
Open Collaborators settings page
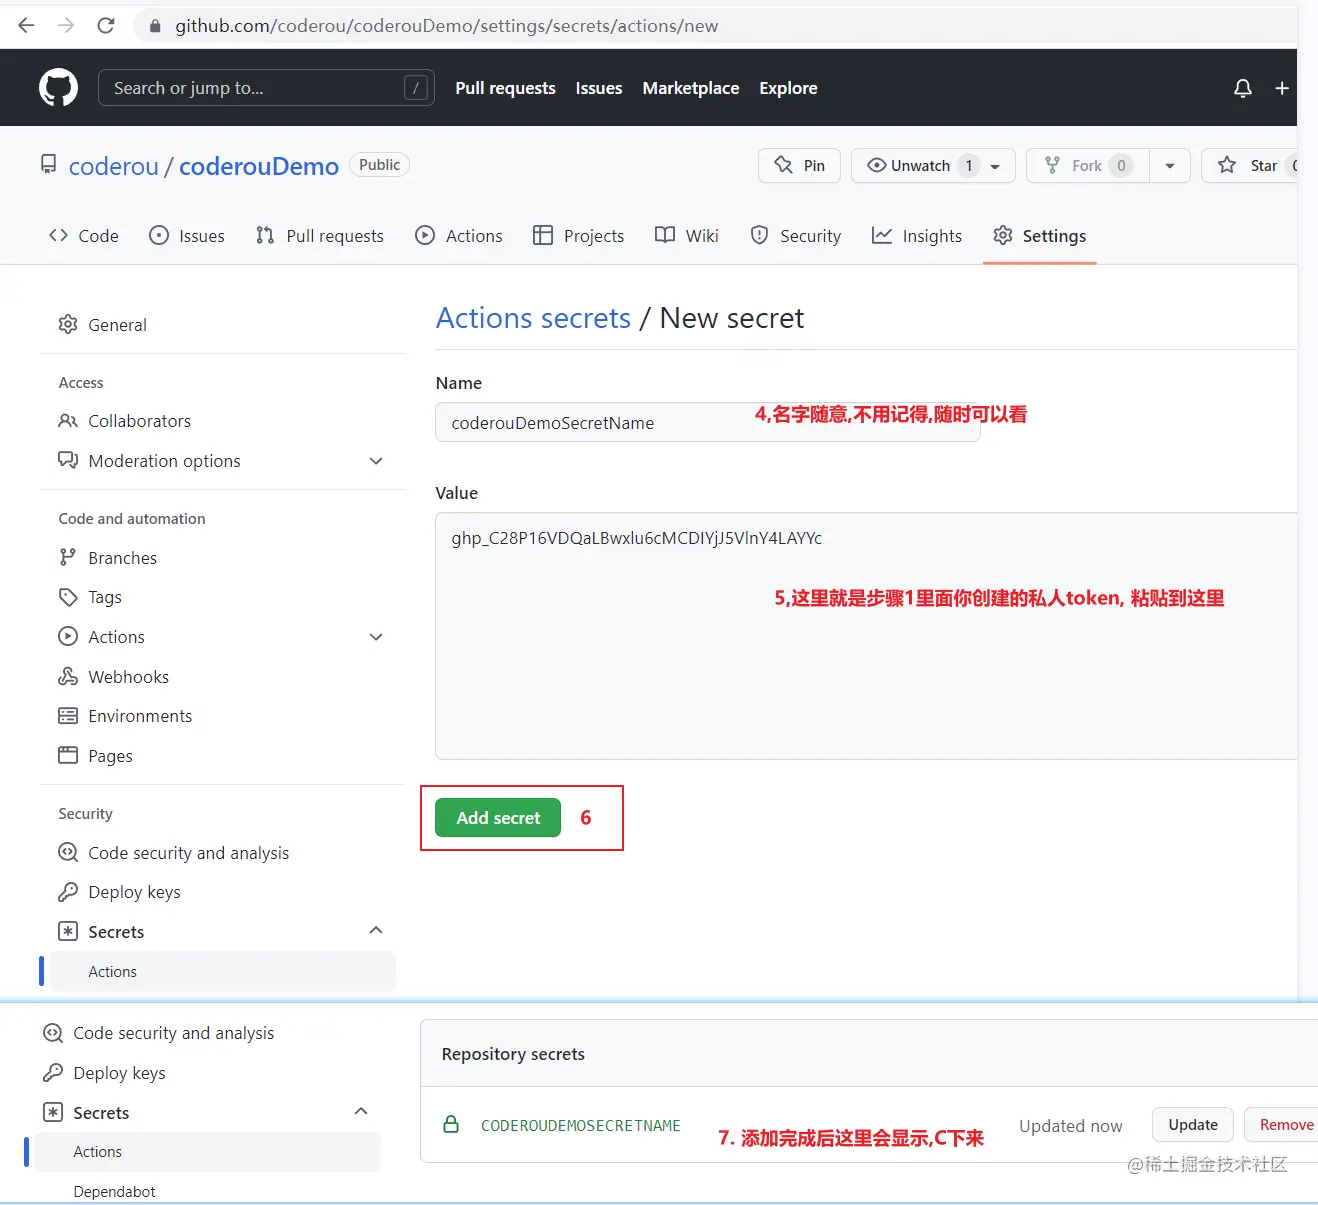tap(139, 421)
